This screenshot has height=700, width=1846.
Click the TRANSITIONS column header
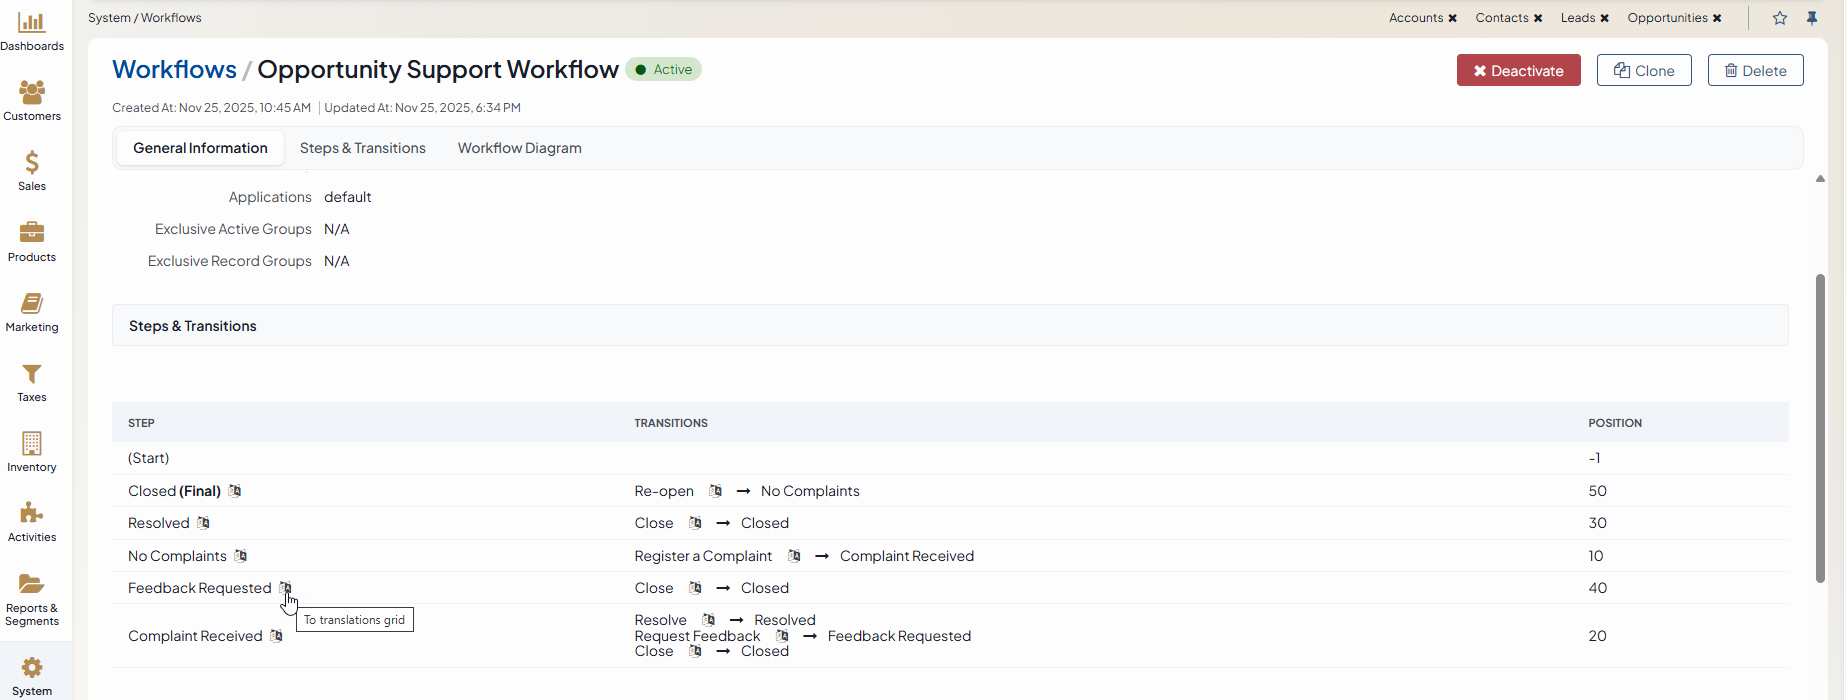click(x=671, y=423)
